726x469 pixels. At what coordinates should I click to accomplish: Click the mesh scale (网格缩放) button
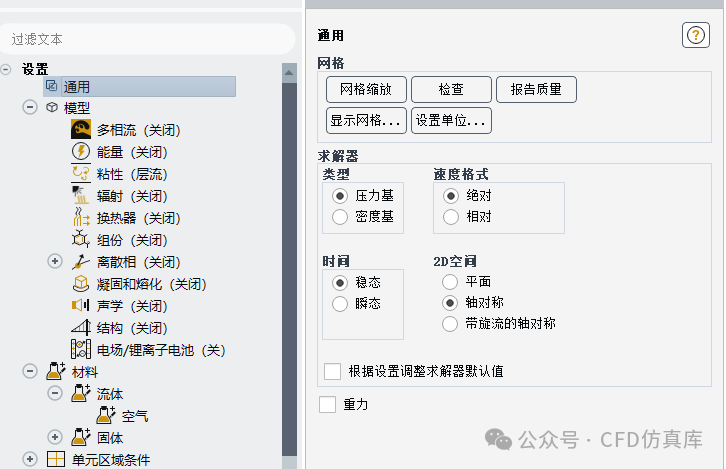366,89
